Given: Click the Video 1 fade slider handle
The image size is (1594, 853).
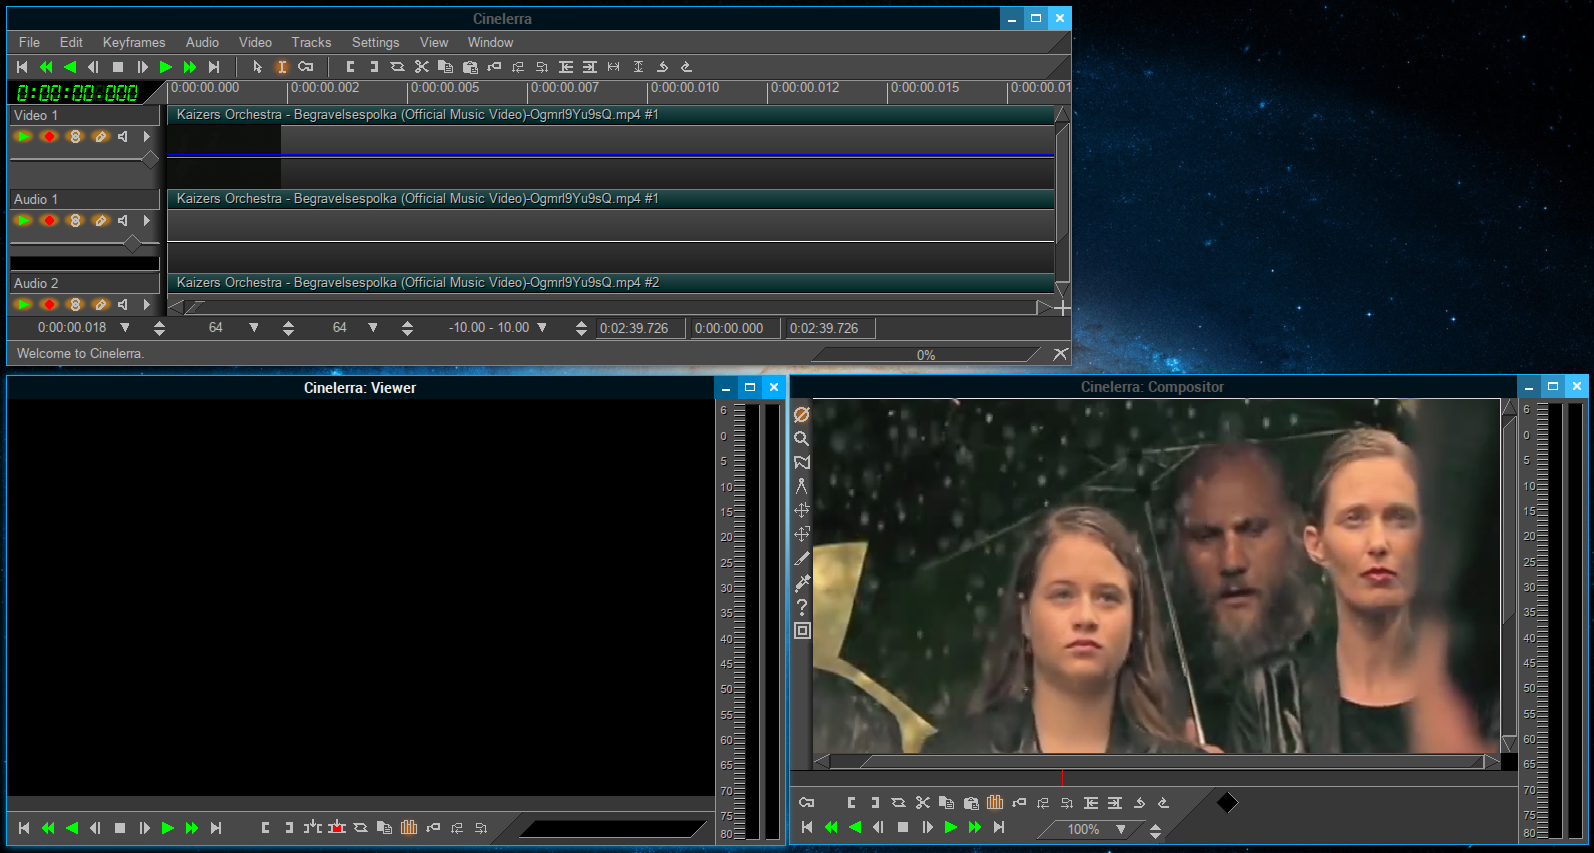Looking at the screenshot, I should (x=150, y=159).
